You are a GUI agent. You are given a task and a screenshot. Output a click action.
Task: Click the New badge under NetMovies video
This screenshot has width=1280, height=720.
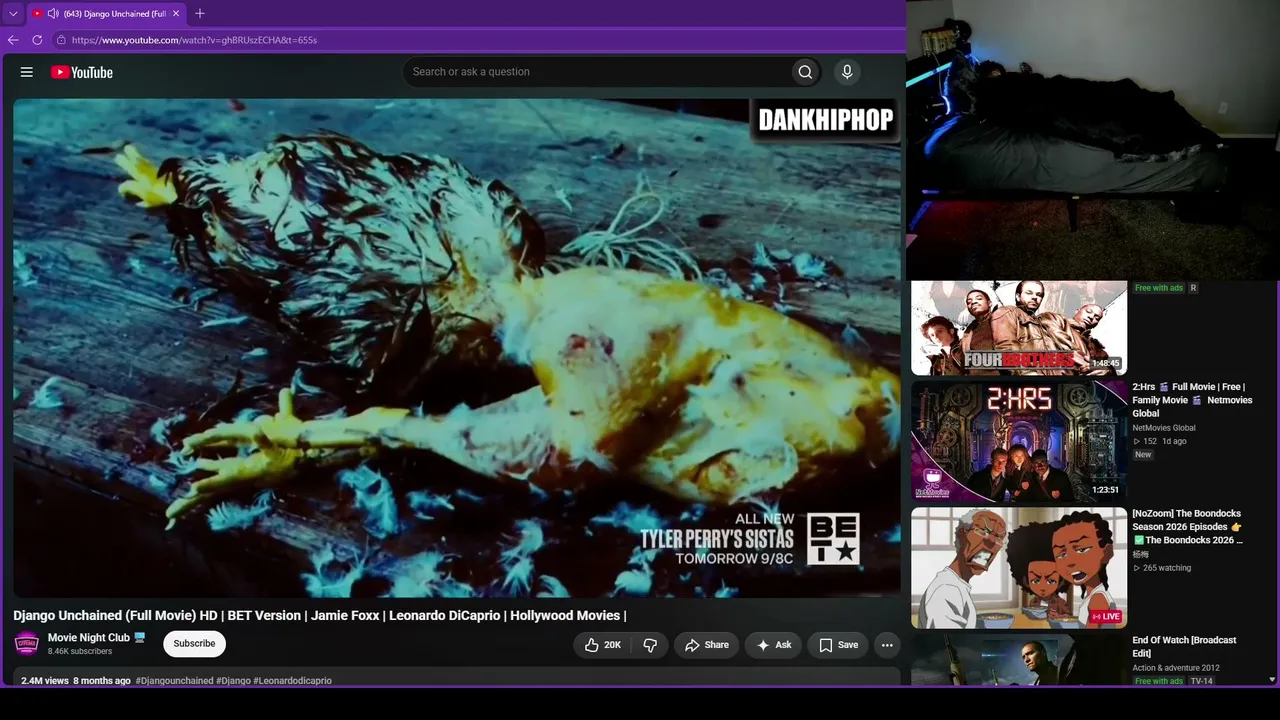click(x=1143, y=455)
